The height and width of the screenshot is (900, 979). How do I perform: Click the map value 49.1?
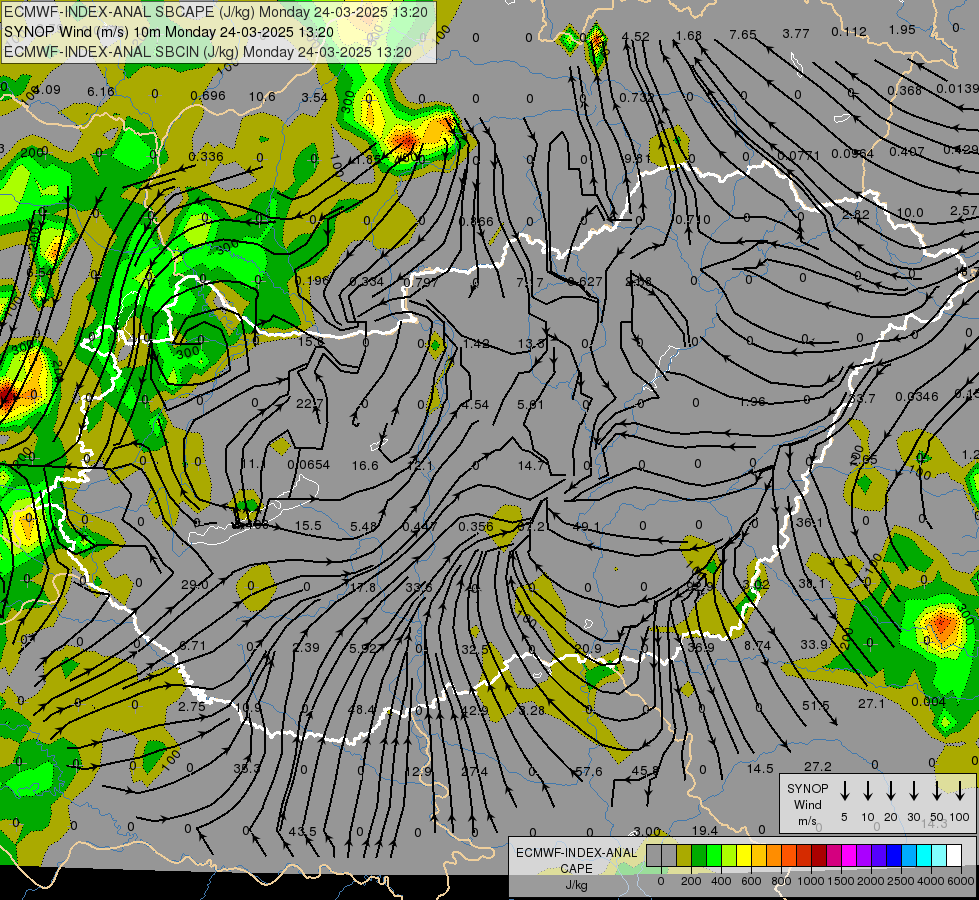[586, 526]
